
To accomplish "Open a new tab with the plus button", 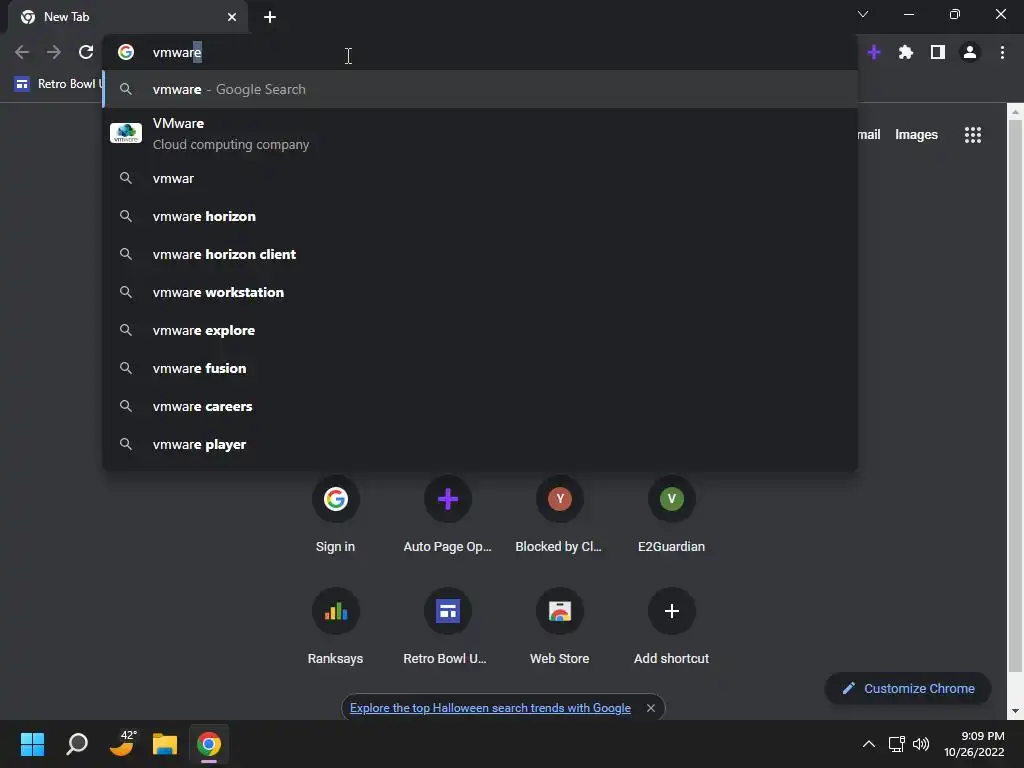I will [270, 17].
